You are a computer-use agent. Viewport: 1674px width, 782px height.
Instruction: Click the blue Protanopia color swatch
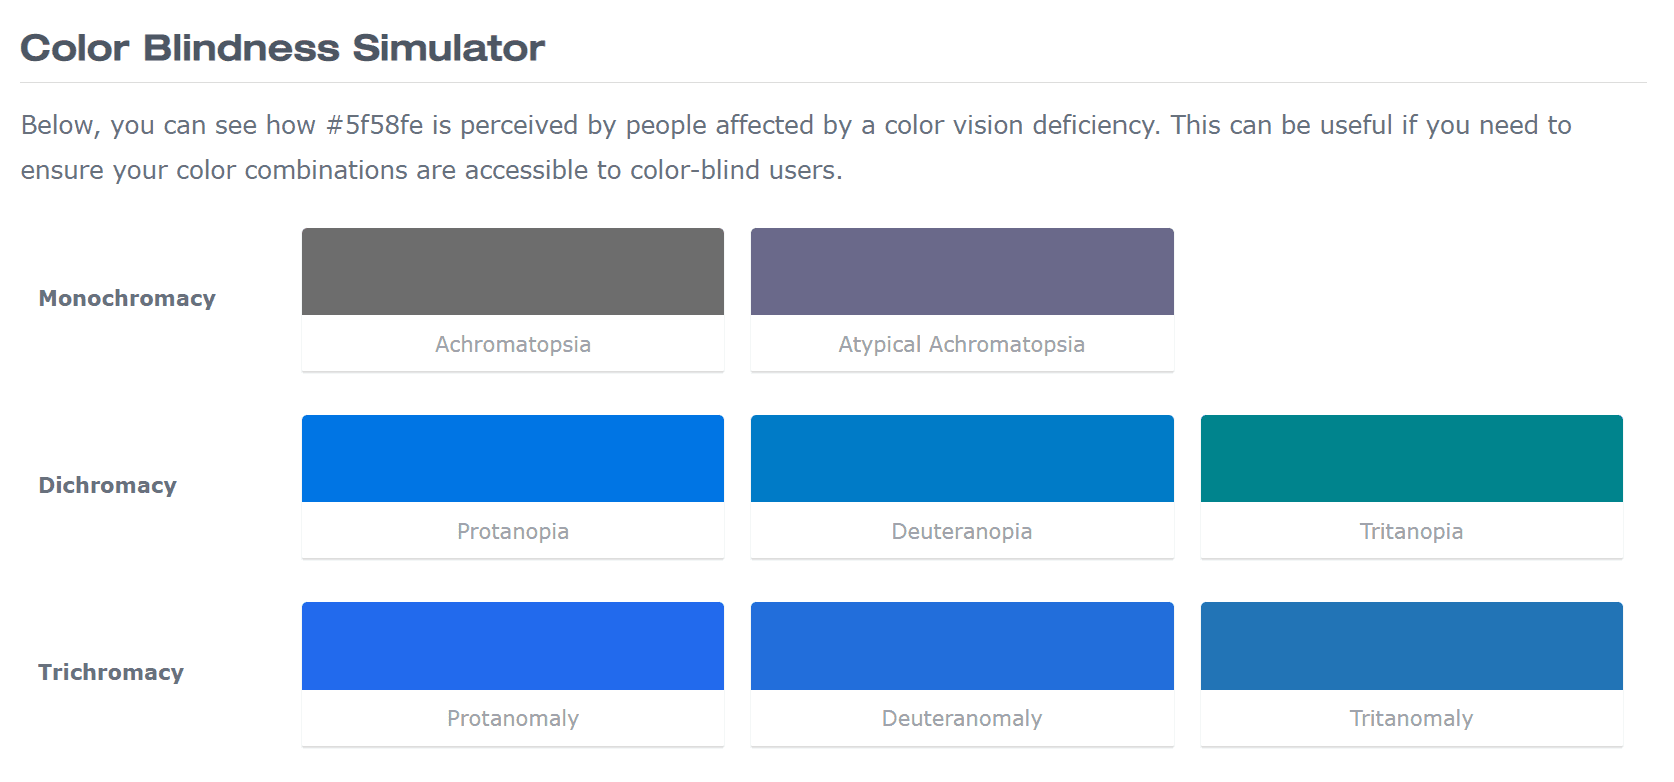(513, 458)
